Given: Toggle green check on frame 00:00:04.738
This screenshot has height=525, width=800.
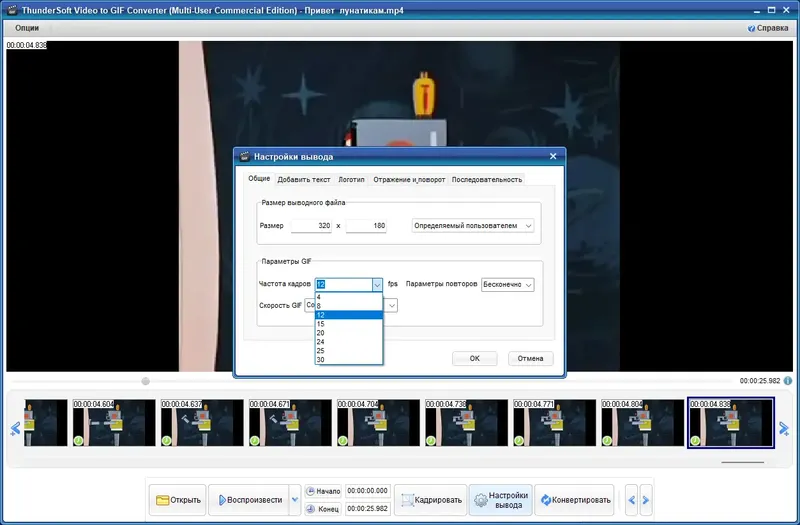Looking at the screenshot, I should [431, 440].
